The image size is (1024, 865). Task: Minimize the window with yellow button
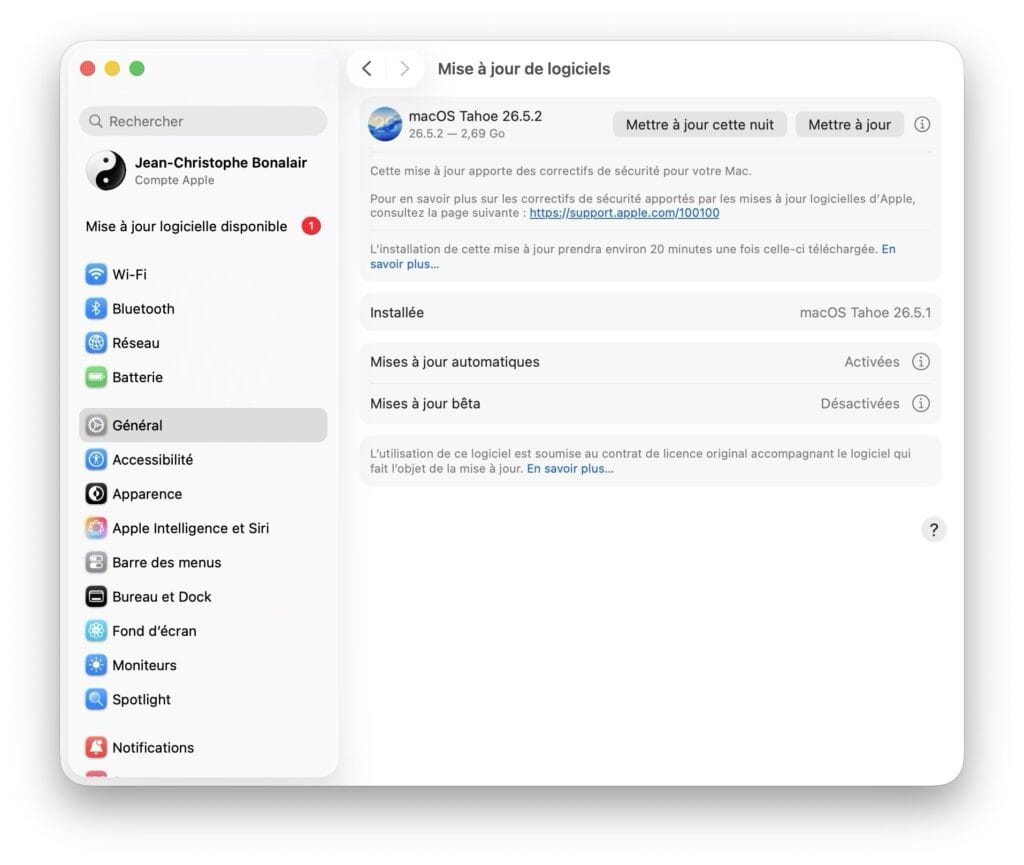[112, 69]
